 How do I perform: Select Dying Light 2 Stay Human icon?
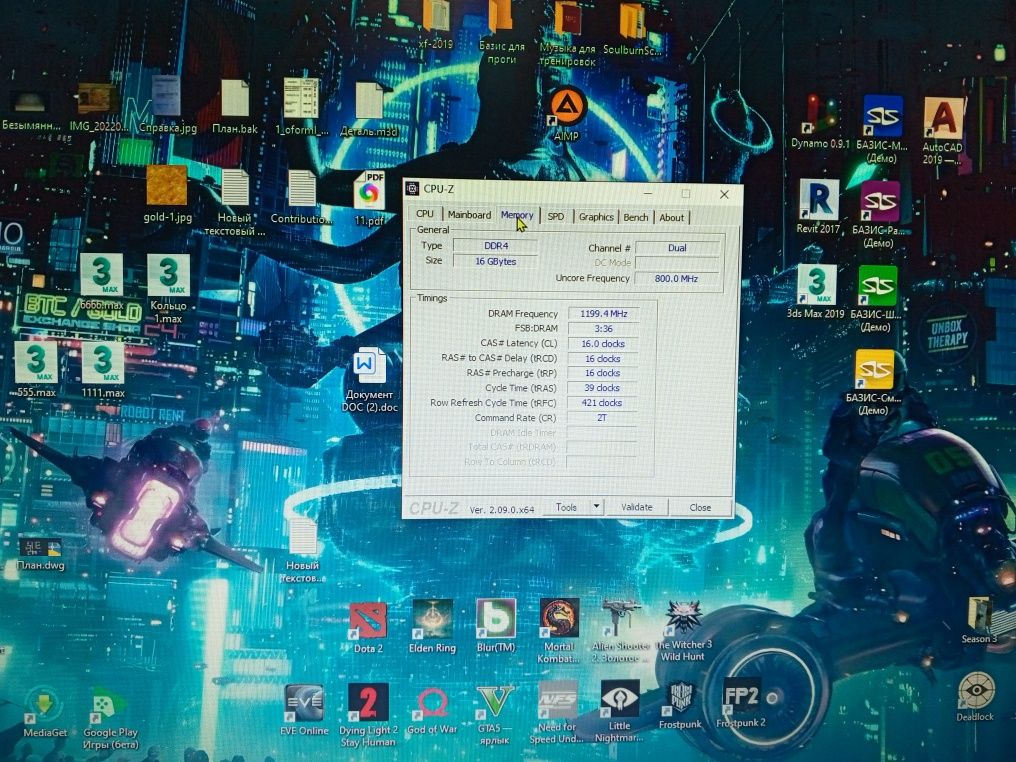point(368,715)
